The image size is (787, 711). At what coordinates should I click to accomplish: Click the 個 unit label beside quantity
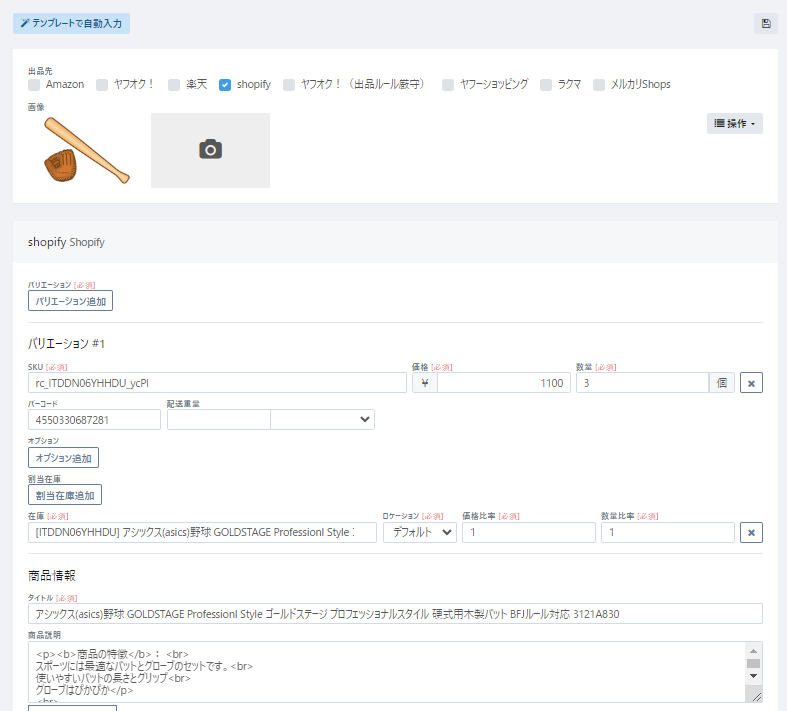coord(722,383)
